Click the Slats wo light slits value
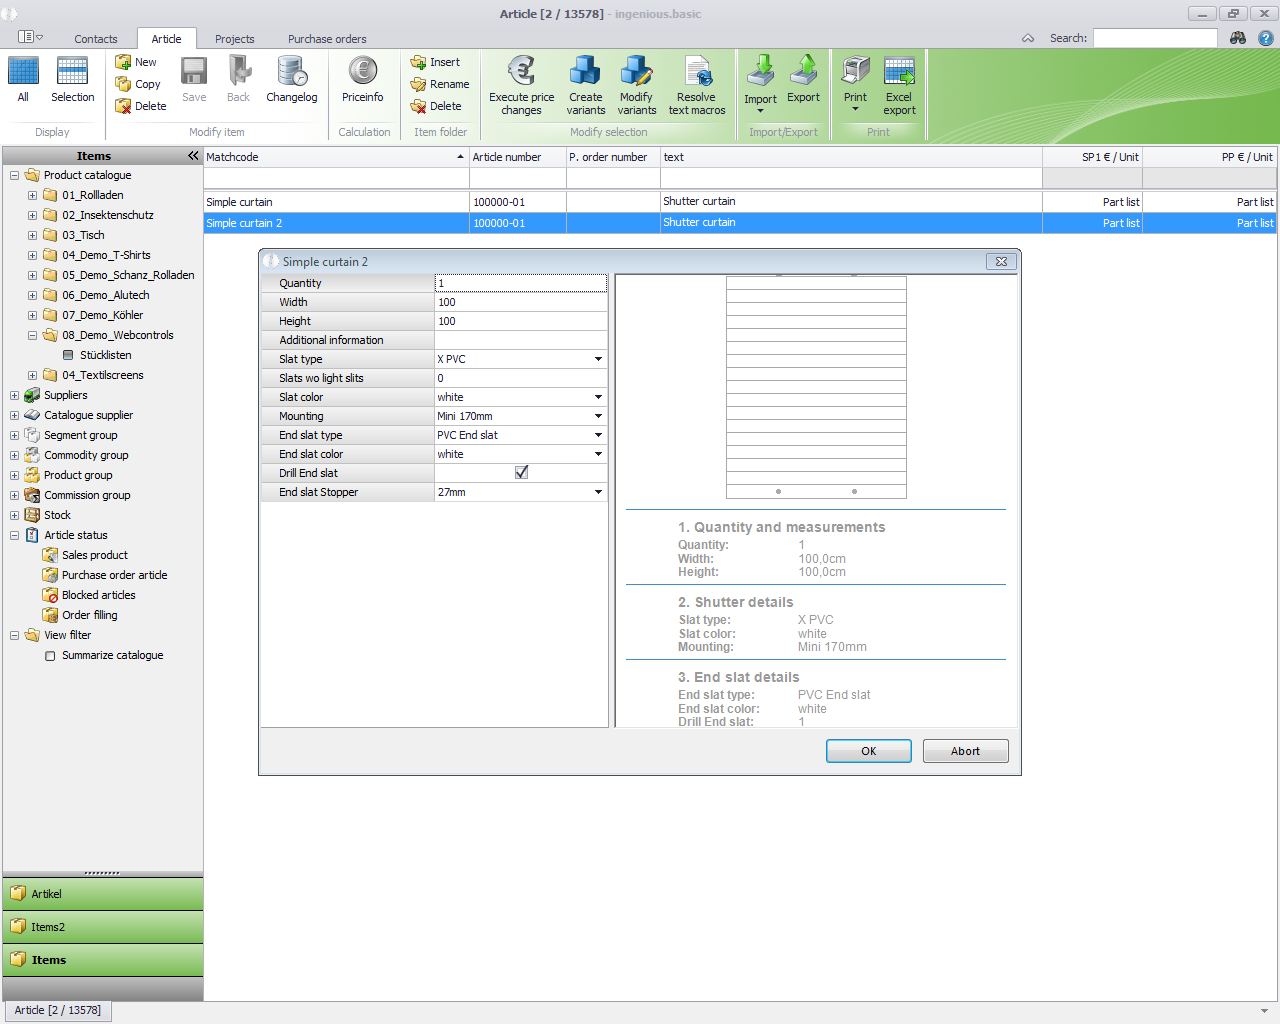Viewport: 1280px width, 1024px height. tap(520, 378)
